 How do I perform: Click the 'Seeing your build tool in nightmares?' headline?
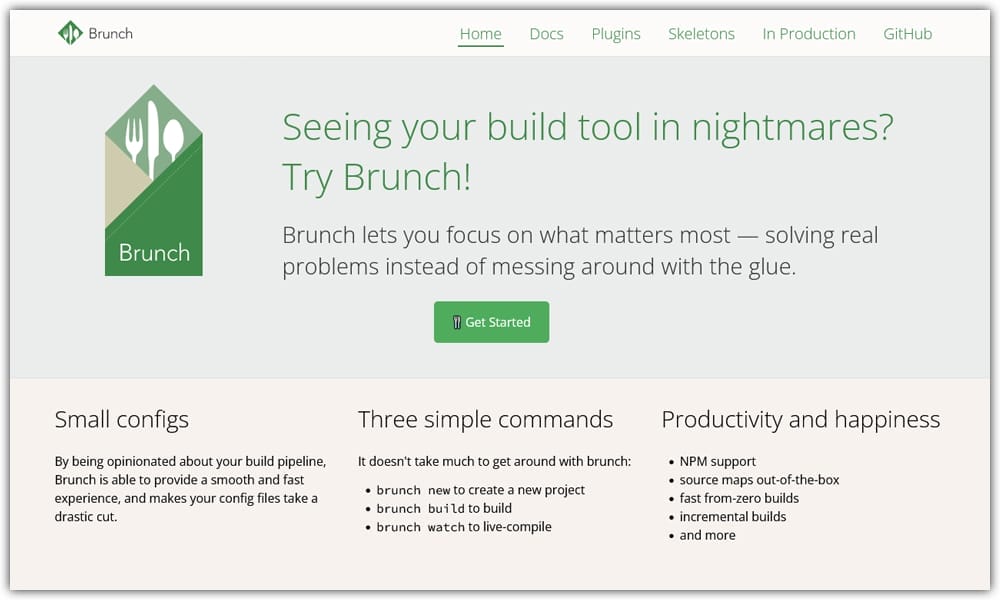coord(587,127)
